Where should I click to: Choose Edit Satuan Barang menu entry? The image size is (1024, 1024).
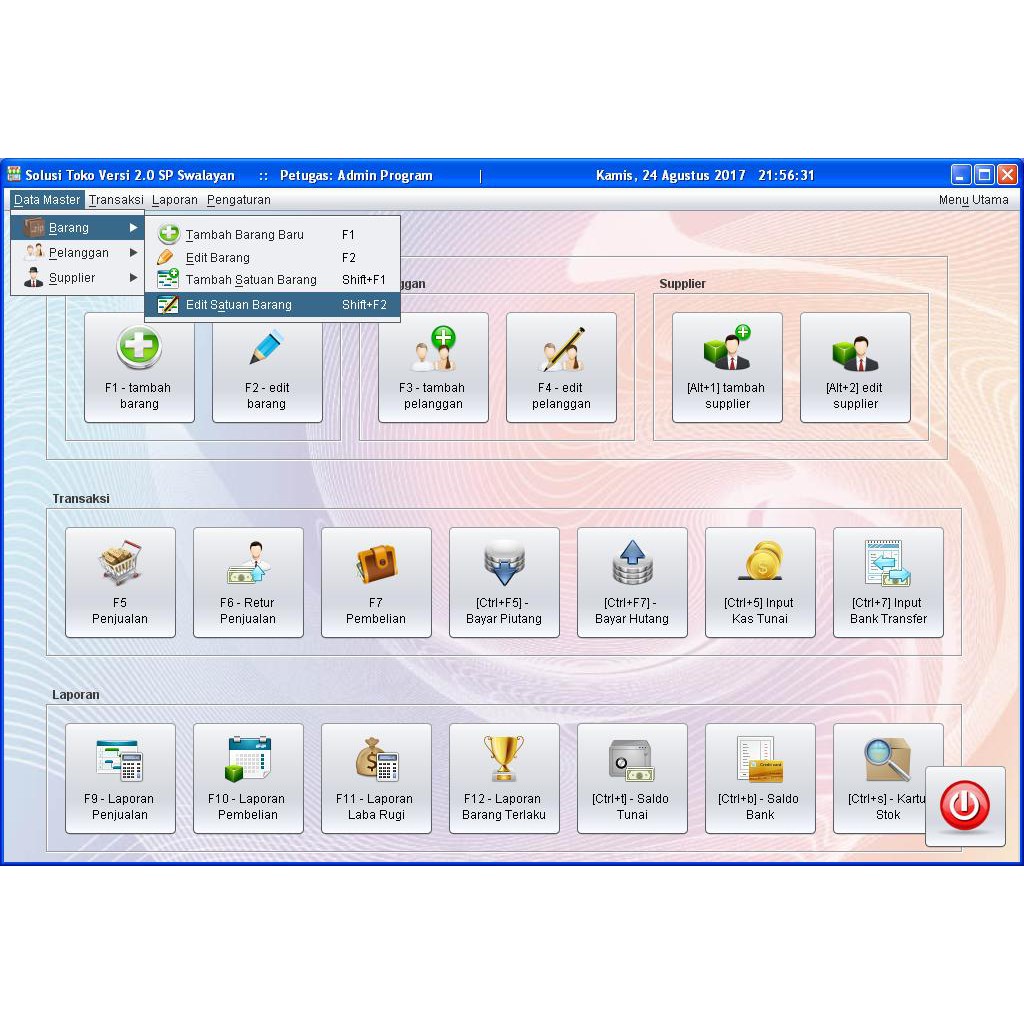click(272, 304)
